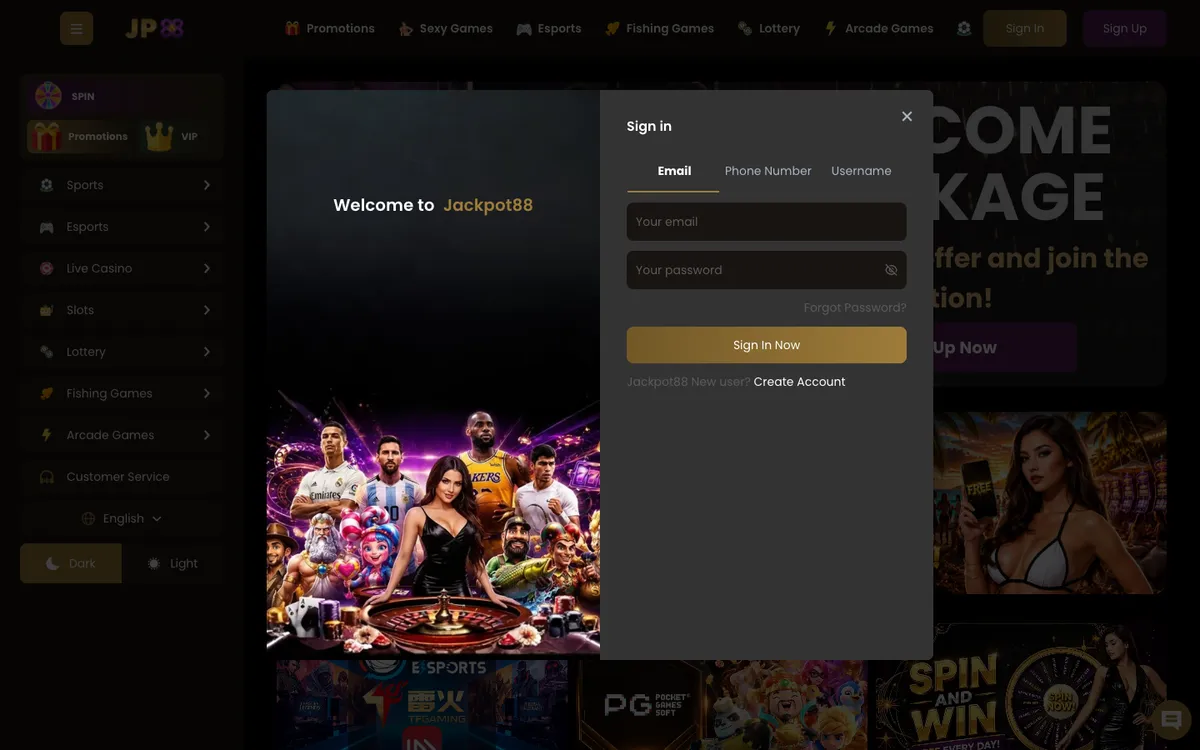The width and height of the screenshot is (1200, 750).
Task: Open the English language dropdown
Action: 122,519
